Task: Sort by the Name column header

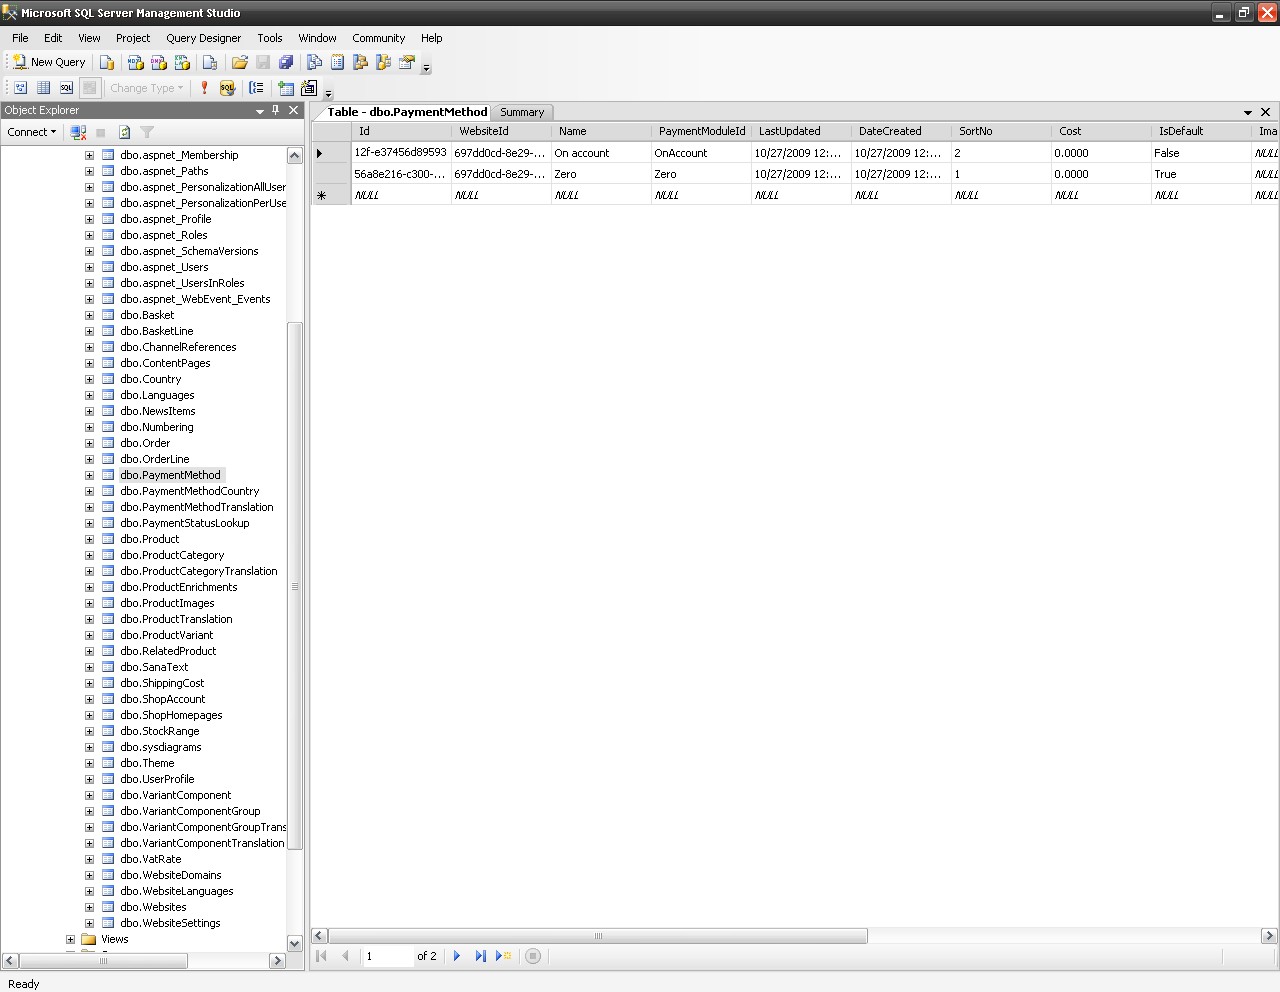Action: [x=600, y=131]
